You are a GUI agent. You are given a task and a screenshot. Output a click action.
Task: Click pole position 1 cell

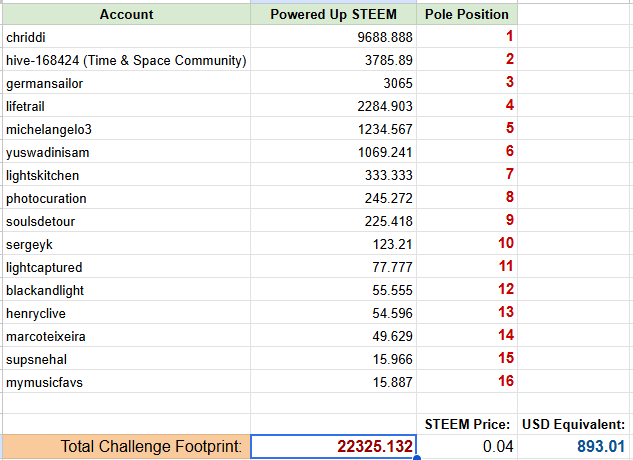click(x=467, y=37)
